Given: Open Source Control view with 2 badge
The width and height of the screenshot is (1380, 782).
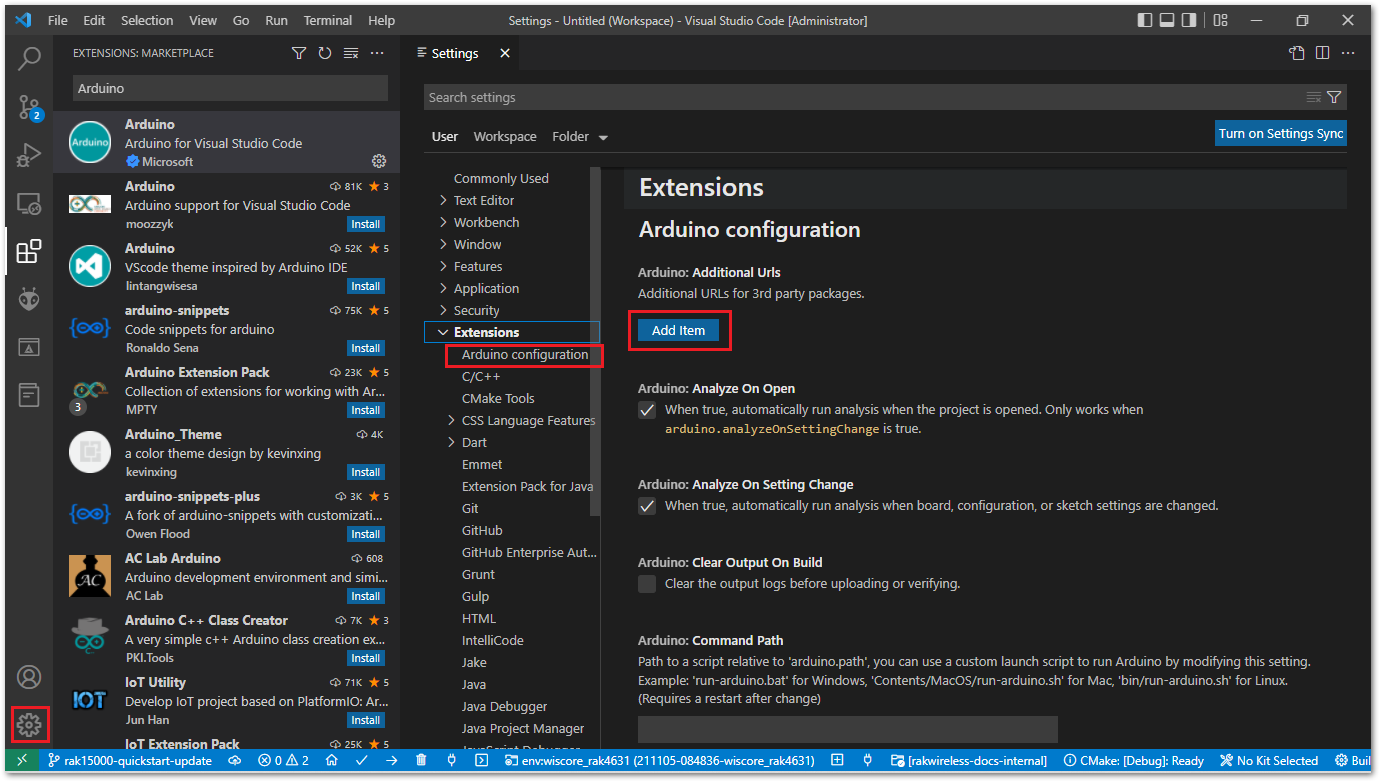Looking at the screenshot, I should point(29,107).
